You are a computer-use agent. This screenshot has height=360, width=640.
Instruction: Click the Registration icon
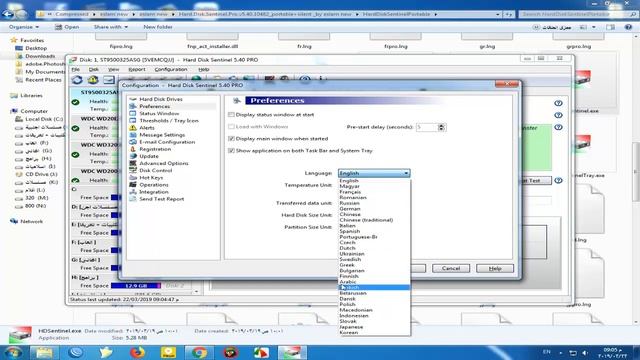133,149
